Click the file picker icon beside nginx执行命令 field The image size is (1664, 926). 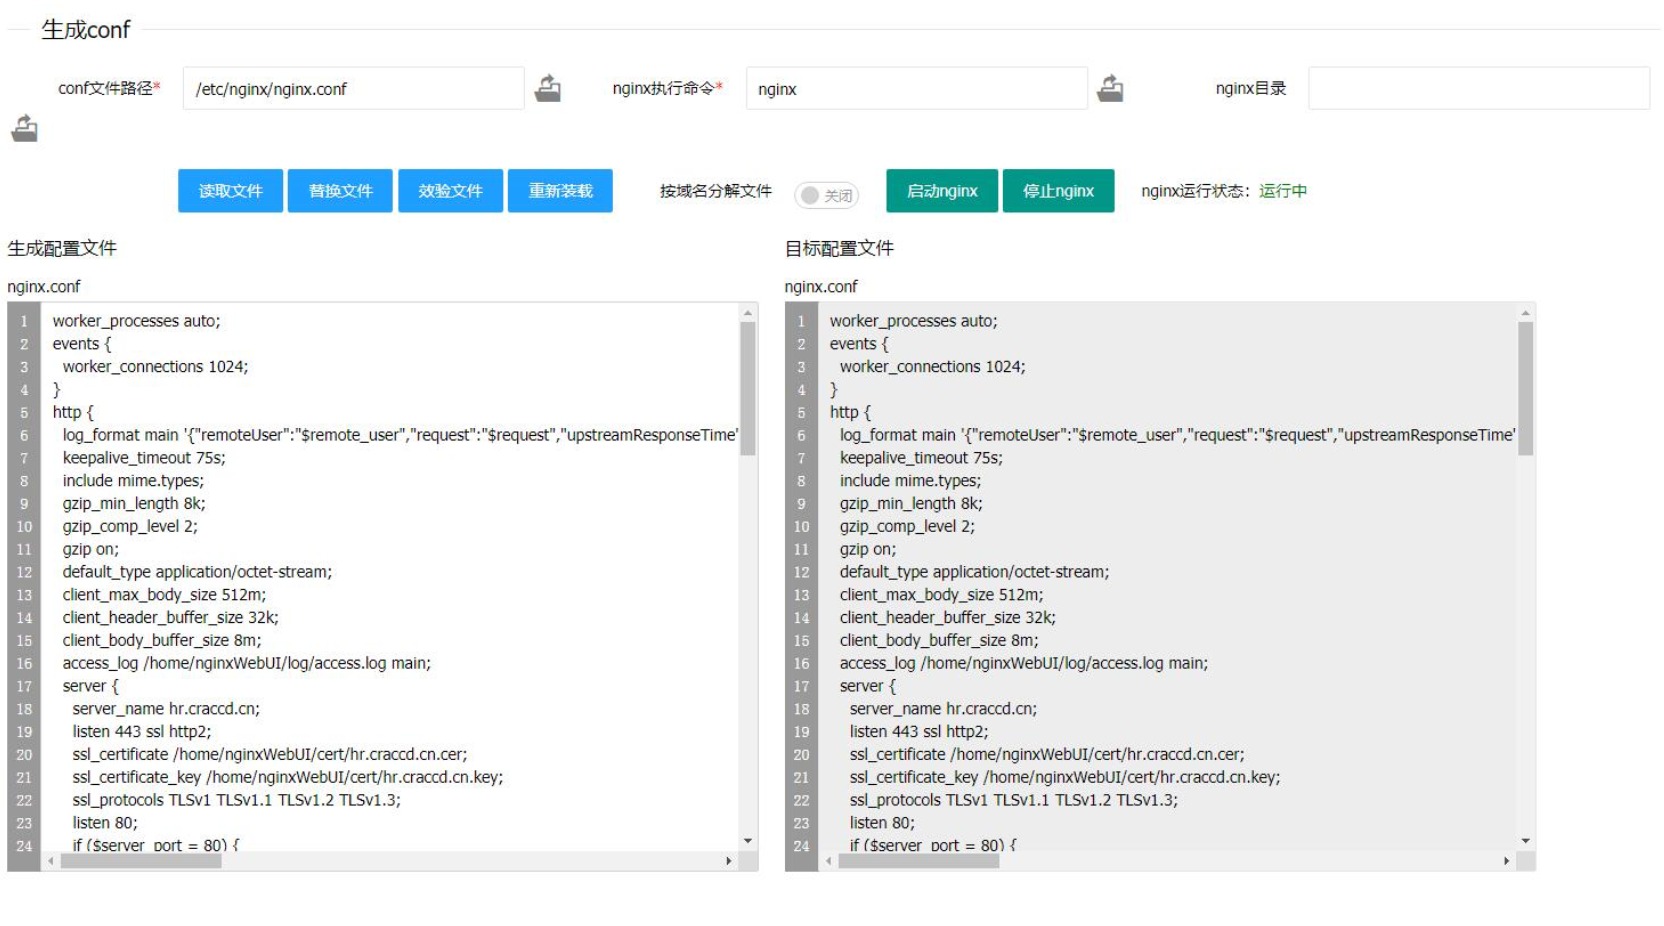[x=1110, y=89]
